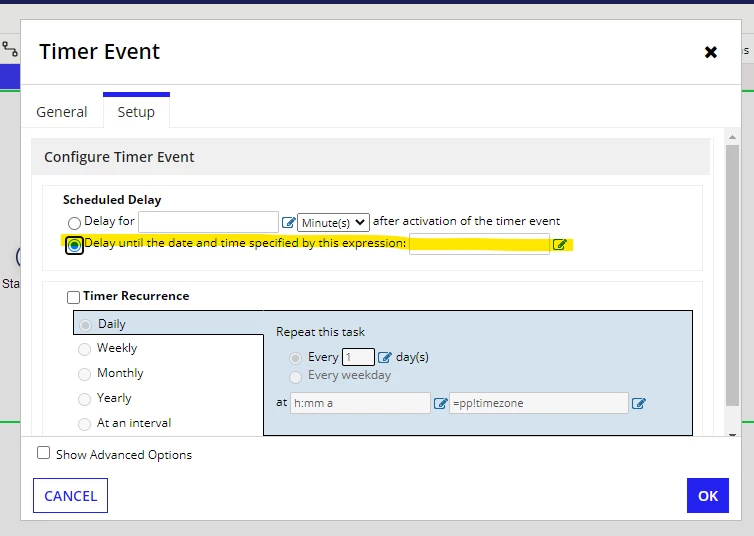Select the 'Every' day(s) radio button

point(295,358)
